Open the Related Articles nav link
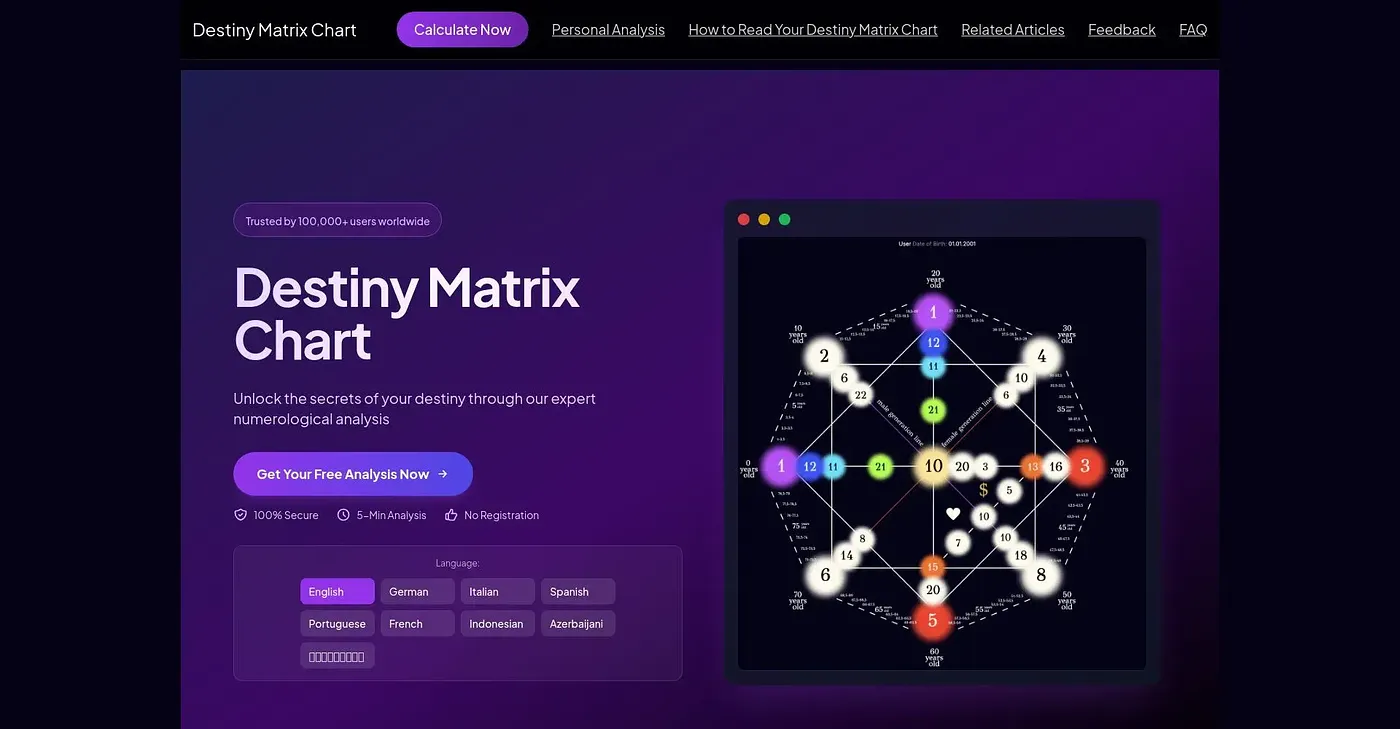The image size is (1400, 729). (1013, 30)
